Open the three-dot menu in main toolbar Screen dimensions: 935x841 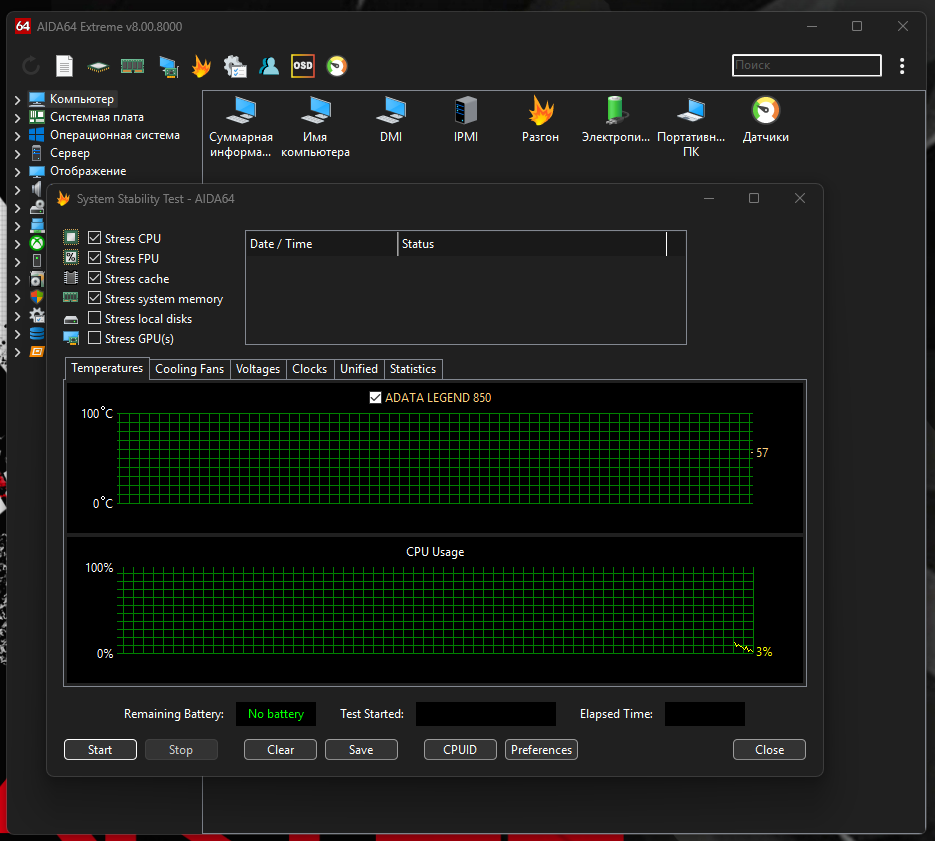coord(902,66)
